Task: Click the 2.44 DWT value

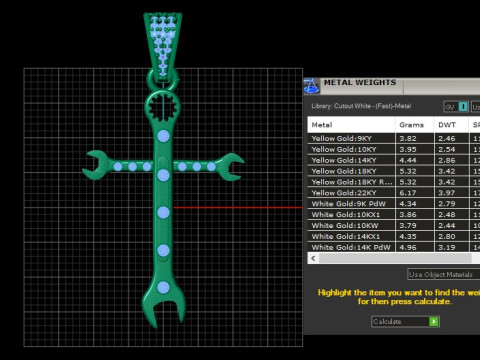Action: (x=447, y=226)
